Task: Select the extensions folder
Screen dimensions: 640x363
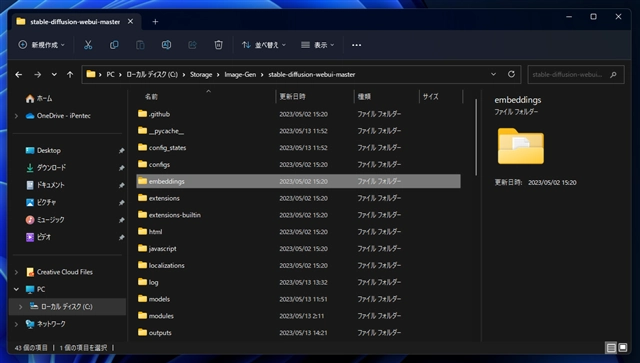Action: [x=298, y=198]
